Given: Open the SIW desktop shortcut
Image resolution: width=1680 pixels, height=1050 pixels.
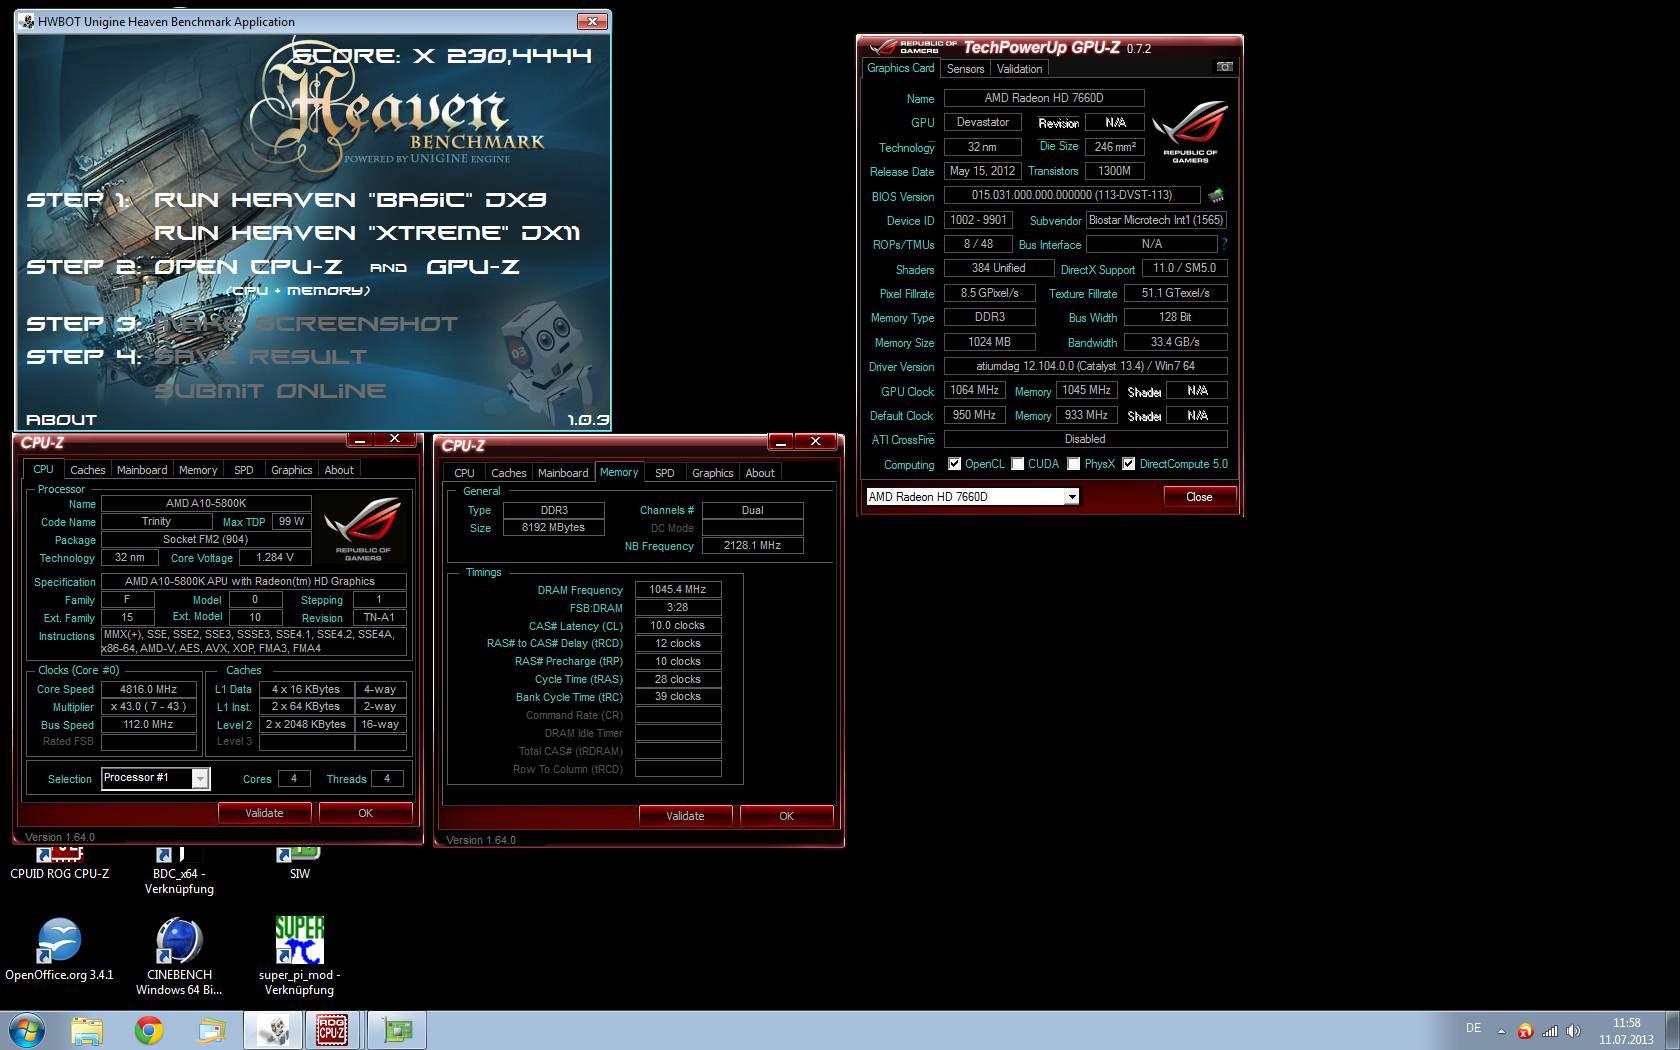Looking at the screenshot, I should pyautogui.click(x=300, y=864).
